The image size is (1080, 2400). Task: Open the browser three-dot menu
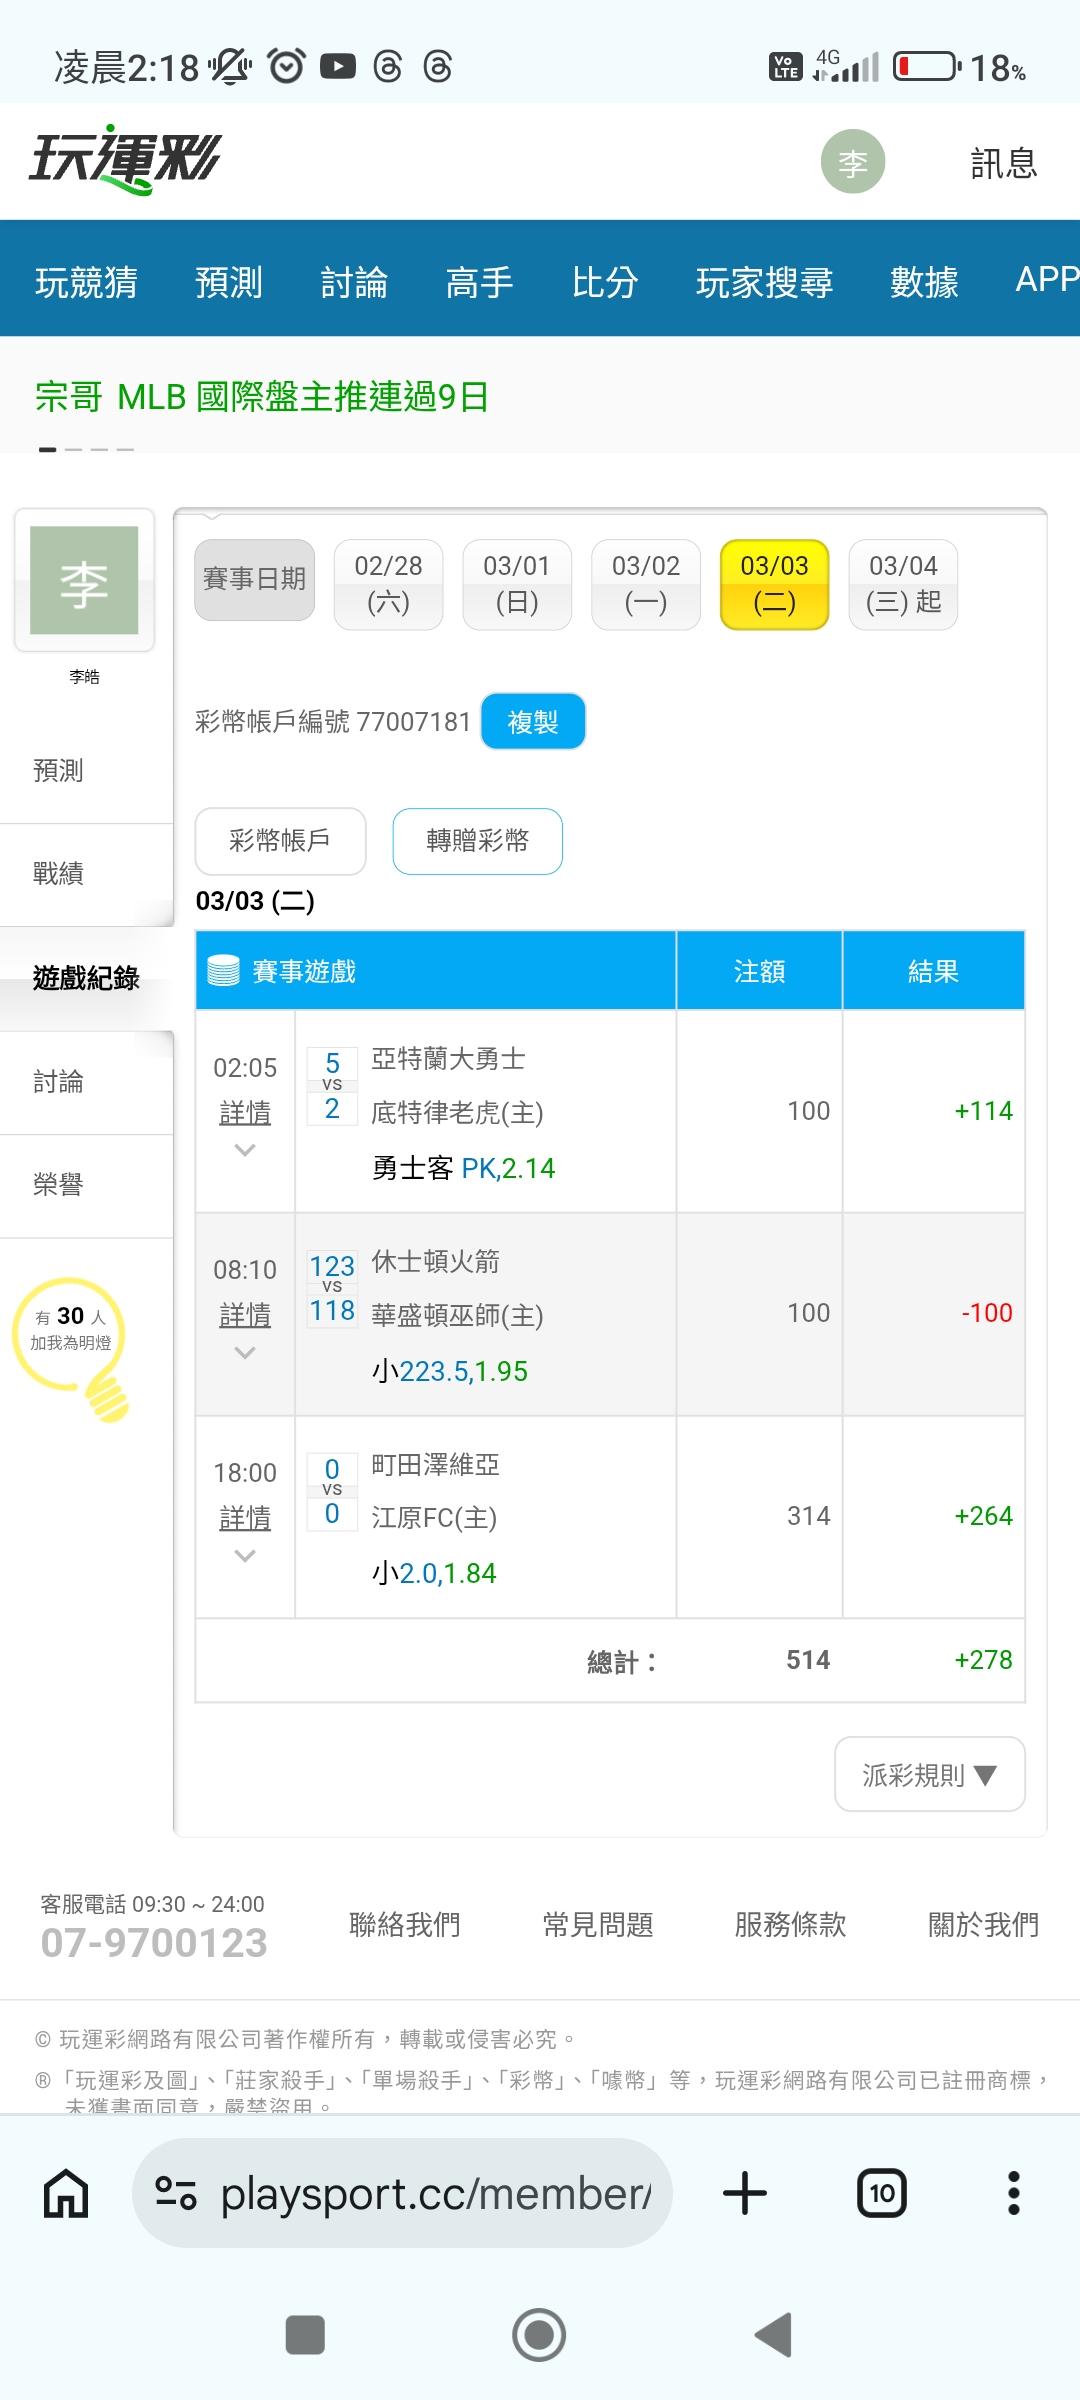click(x=1013, y=2195)
